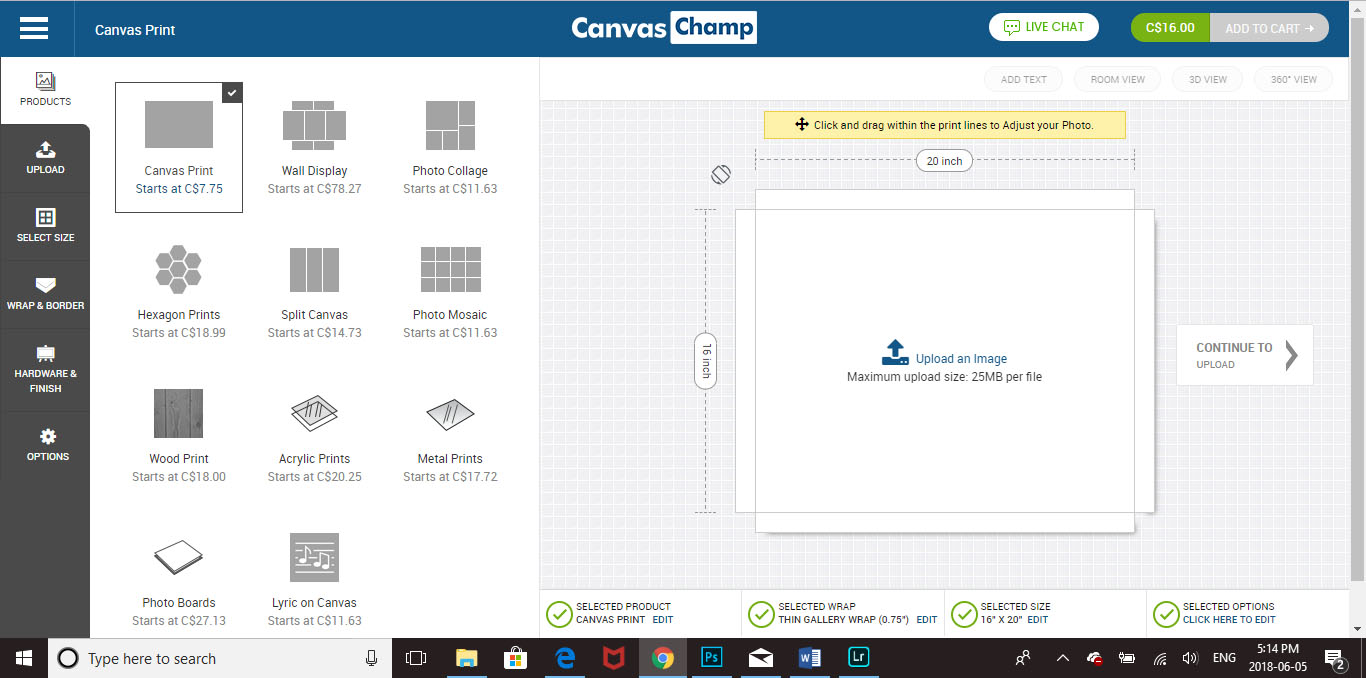Open Mail from the taskbar

click(761, 658)
